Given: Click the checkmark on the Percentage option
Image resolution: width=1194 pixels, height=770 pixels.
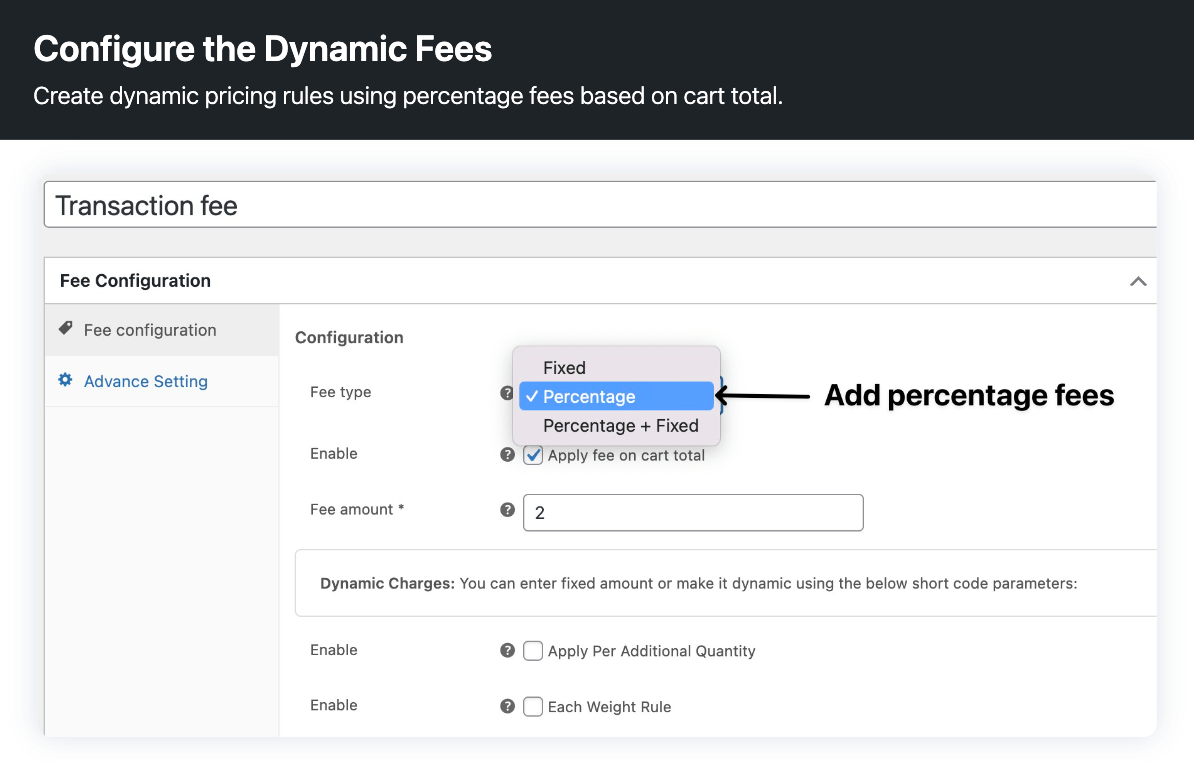Looking at the screenshot, I should pyautogui.click(x=533, y=396).
